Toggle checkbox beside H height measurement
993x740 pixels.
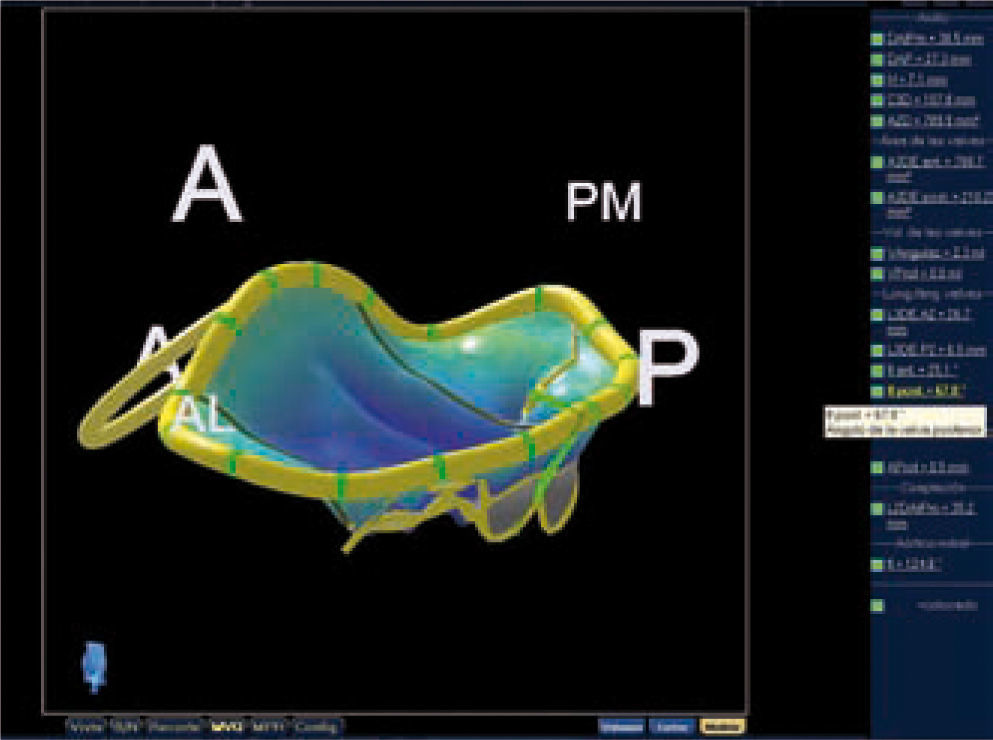click(x=877, y=79)
